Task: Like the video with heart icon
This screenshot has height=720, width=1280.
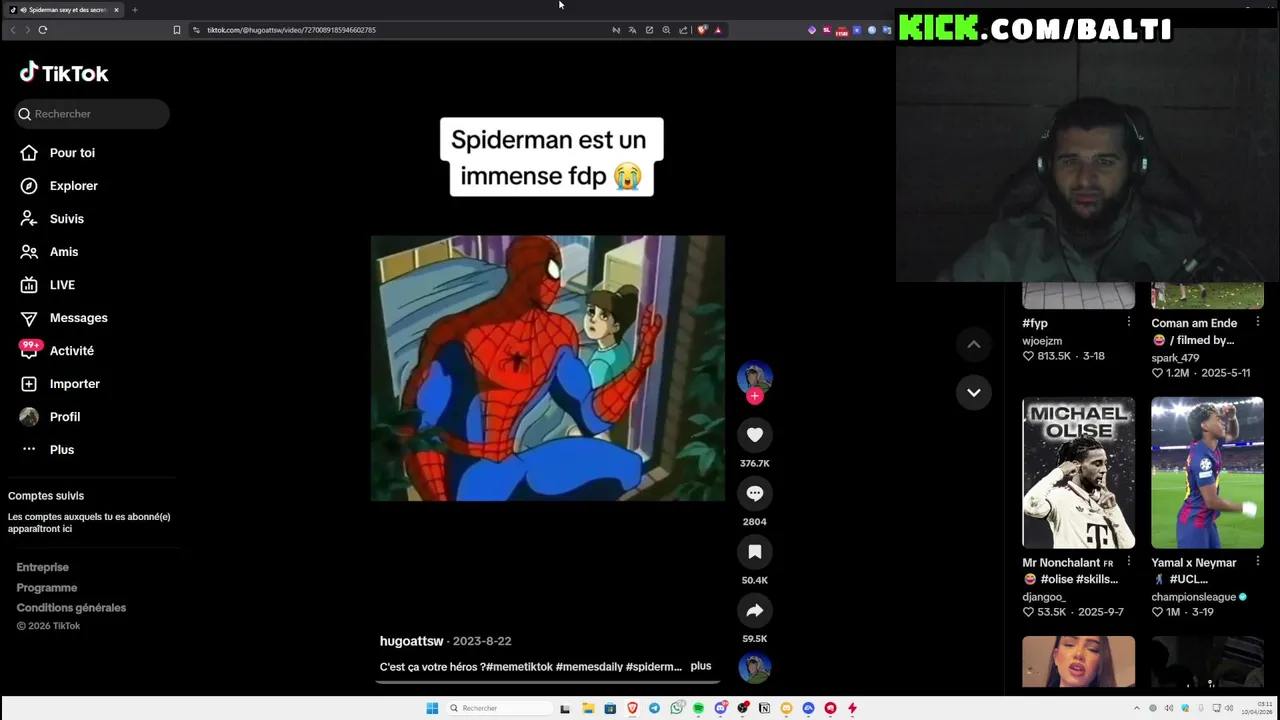Action: coord(755,435)
